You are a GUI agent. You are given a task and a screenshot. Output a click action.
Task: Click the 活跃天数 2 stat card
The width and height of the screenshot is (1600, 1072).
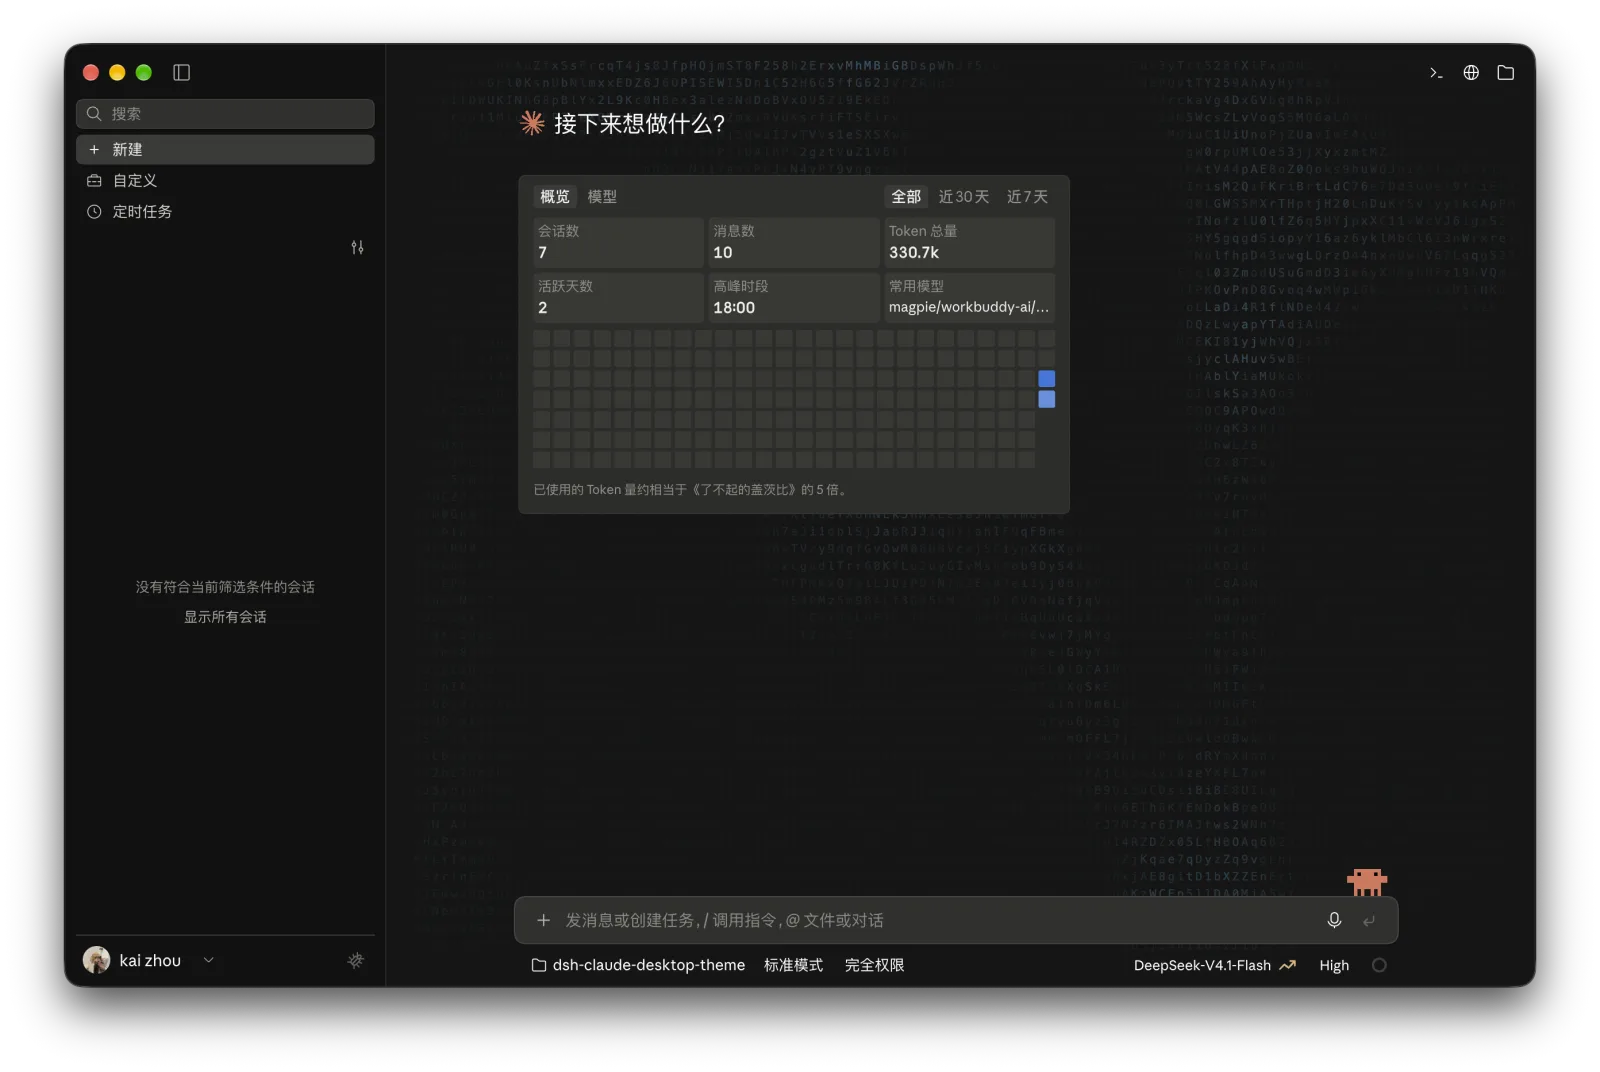click(x=618, y=297)
